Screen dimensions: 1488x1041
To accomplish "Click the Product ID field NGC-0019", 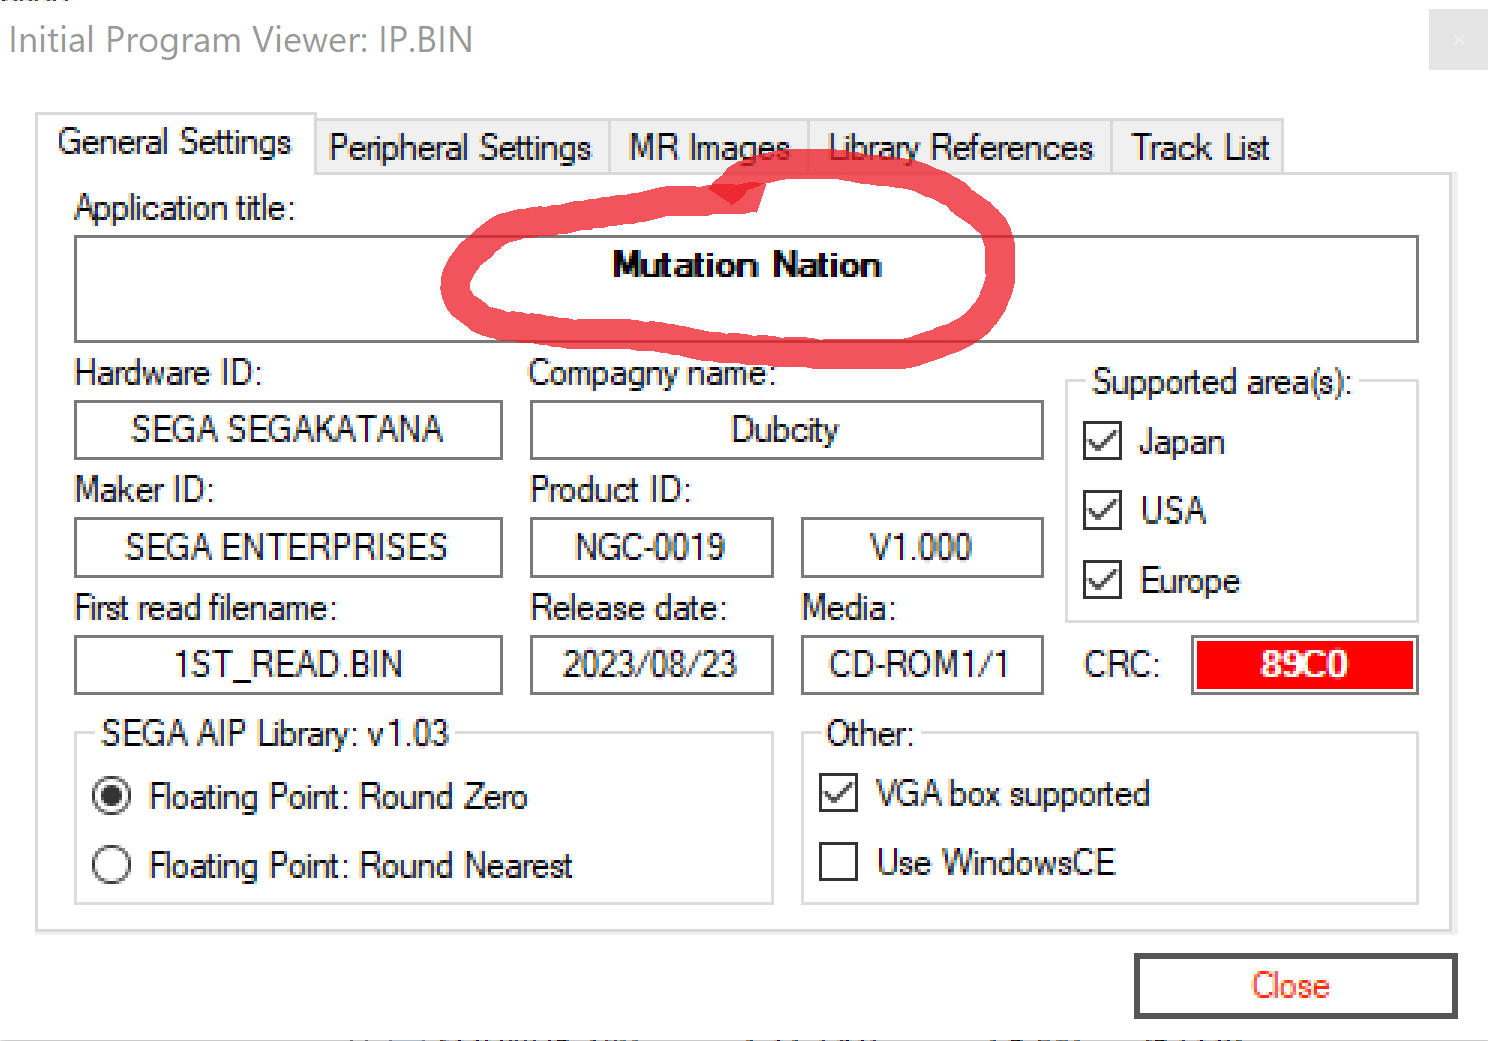I will coord(651,547).
